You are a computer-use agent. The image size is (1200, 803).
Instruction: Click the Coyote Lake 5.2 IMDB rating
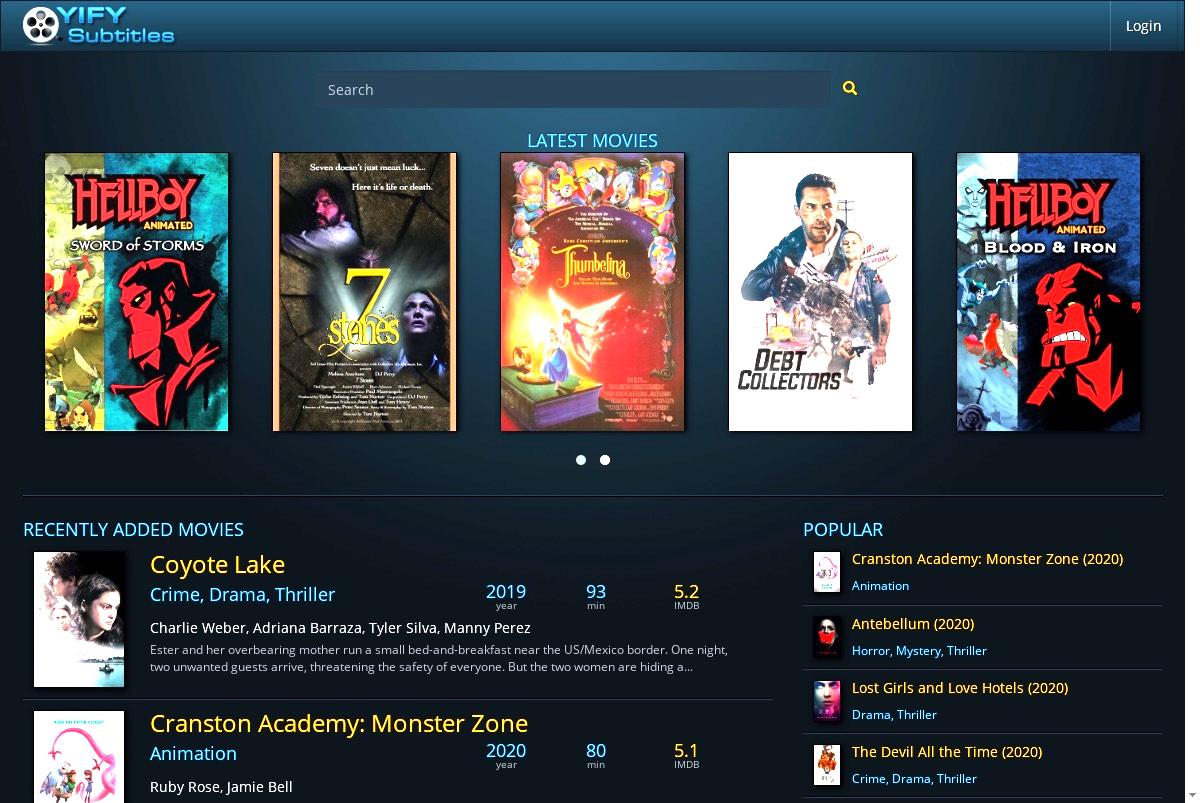pyautogui.click(x=687, y=591)
